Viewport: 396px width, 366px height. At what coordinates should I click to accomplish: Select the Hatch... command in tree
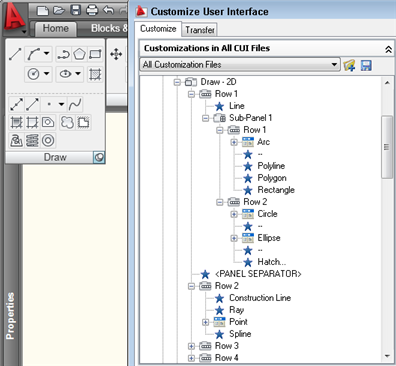pos(272,262)
